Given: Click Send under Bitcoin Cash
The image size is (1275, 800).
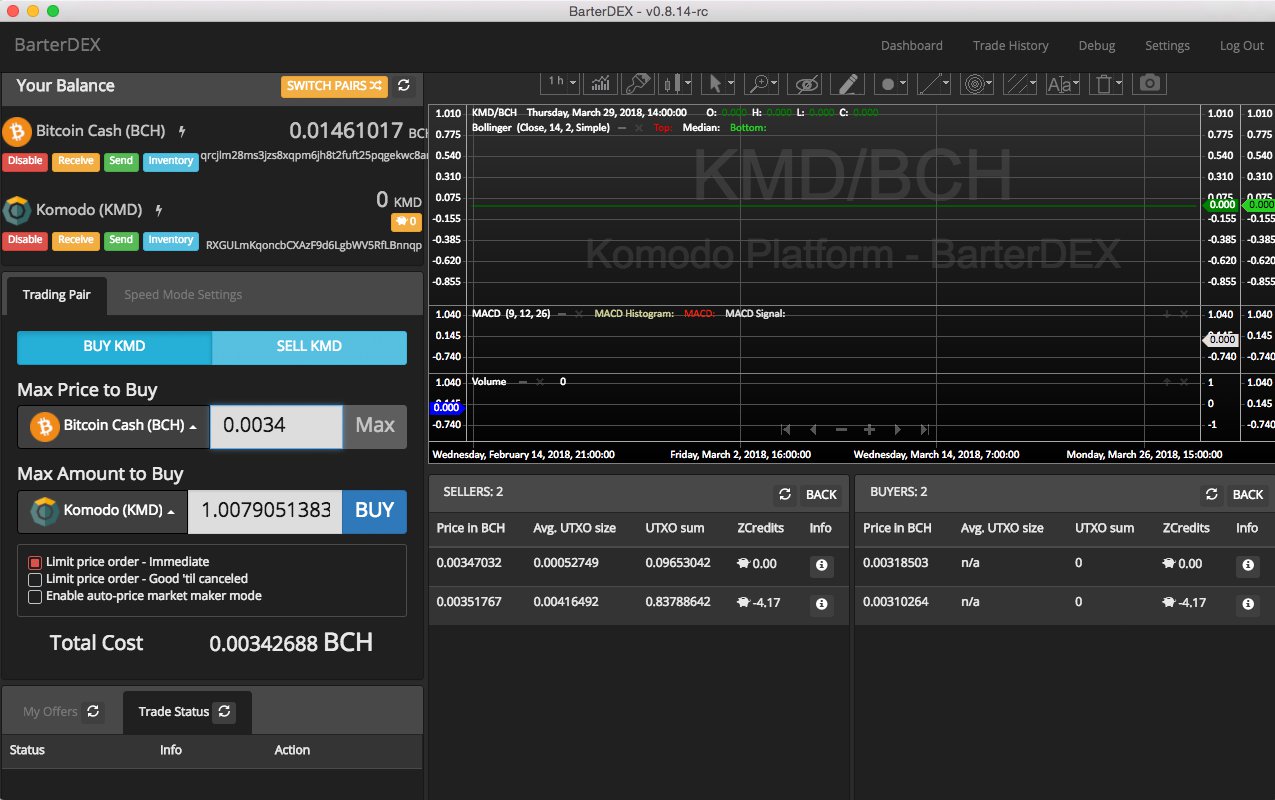Looking at the screenshot, I should (121, 161).
